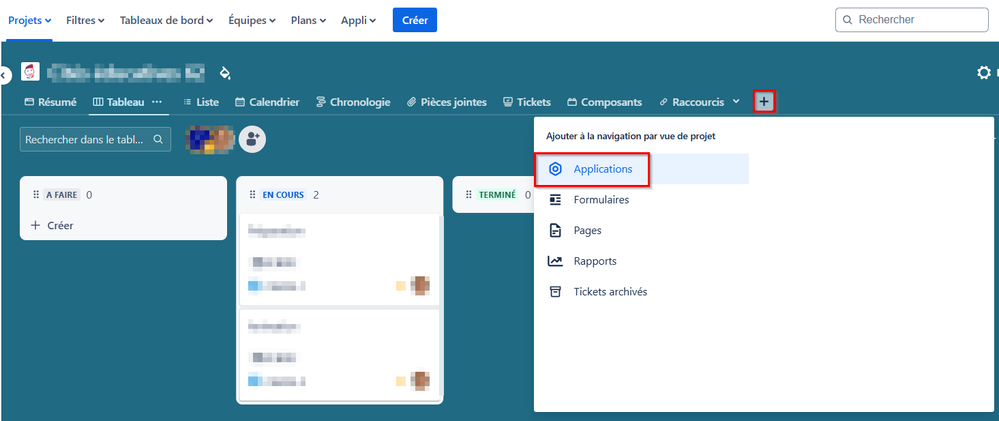Open the Tableau tab more options menu
This screenshot has width=999, height=421.
coord(157,102)
